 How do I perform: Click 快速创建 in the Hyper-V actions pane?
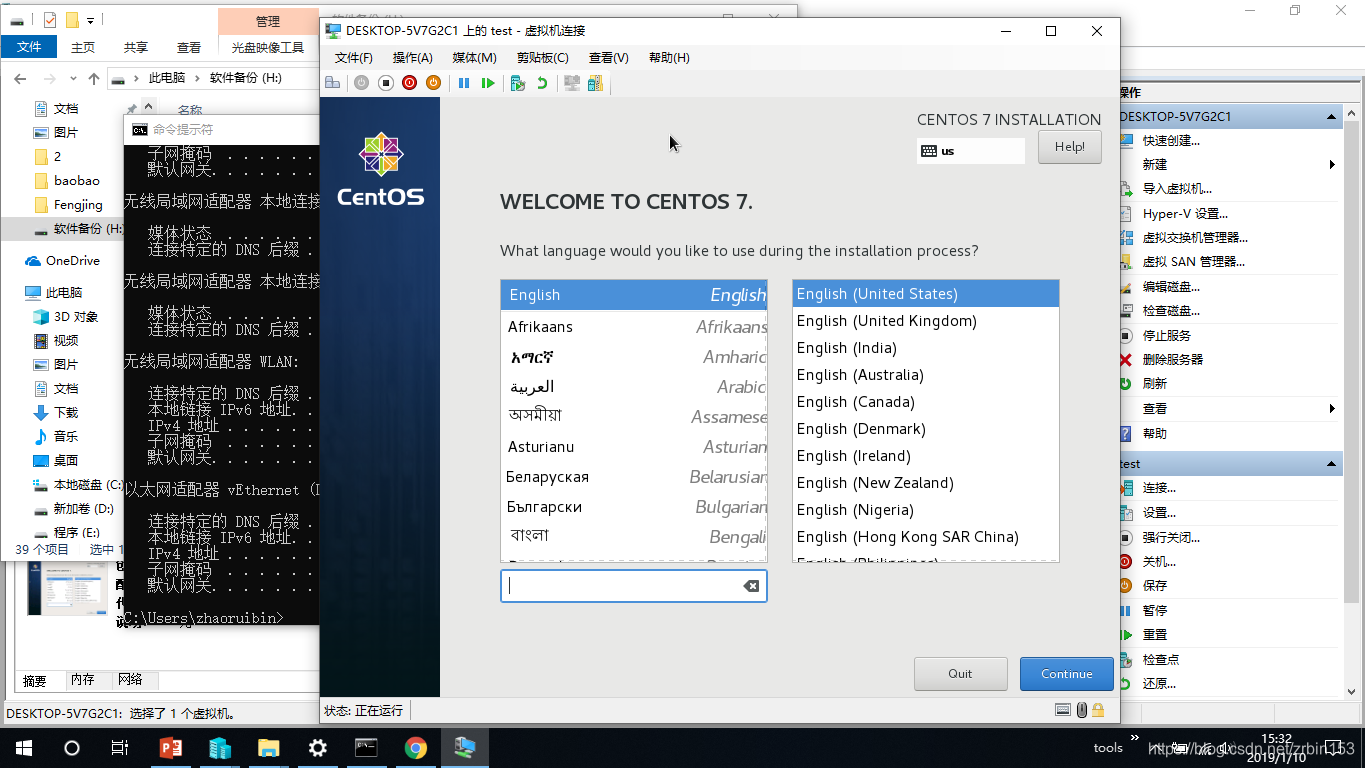[x=1171, y=141]
